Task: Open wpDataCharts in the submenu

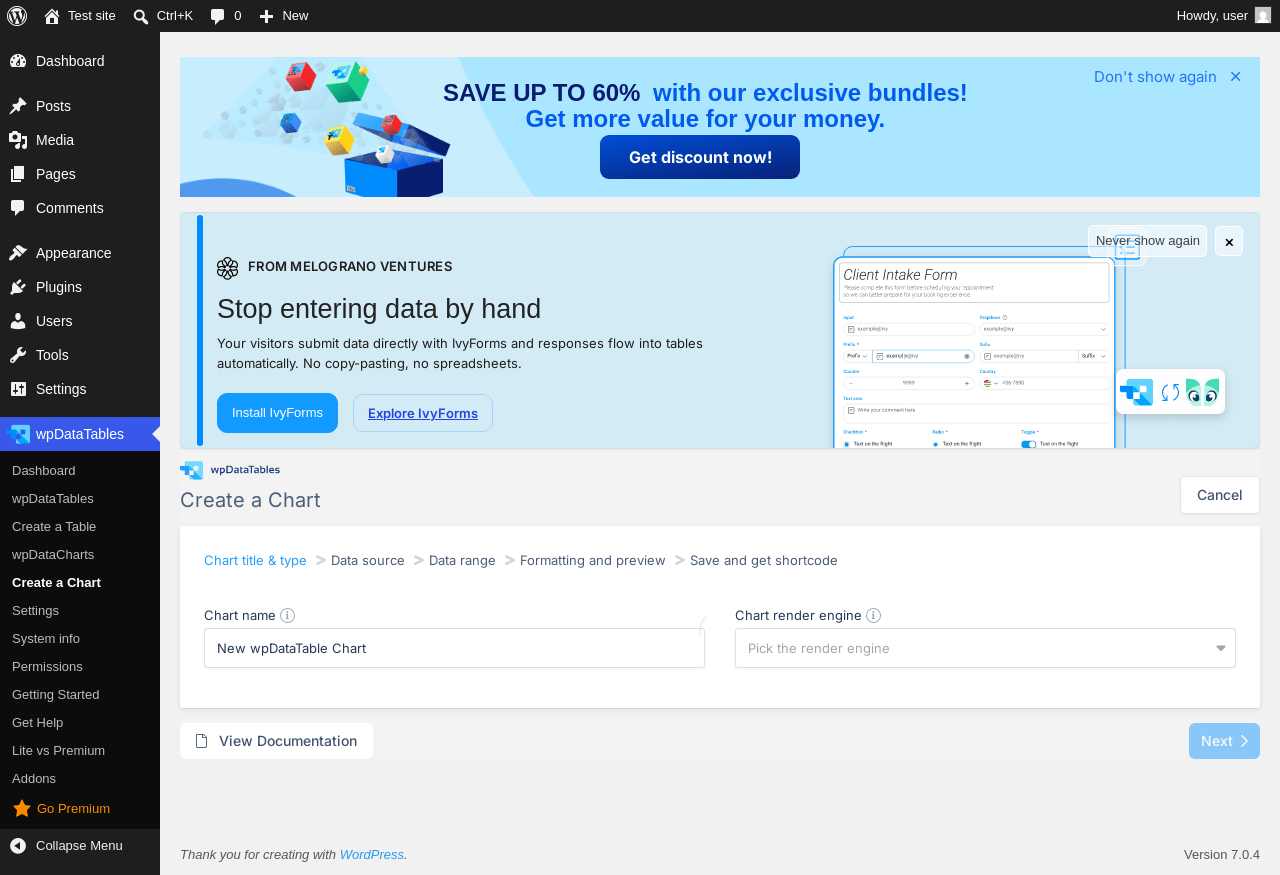Action: coord(53,554)
